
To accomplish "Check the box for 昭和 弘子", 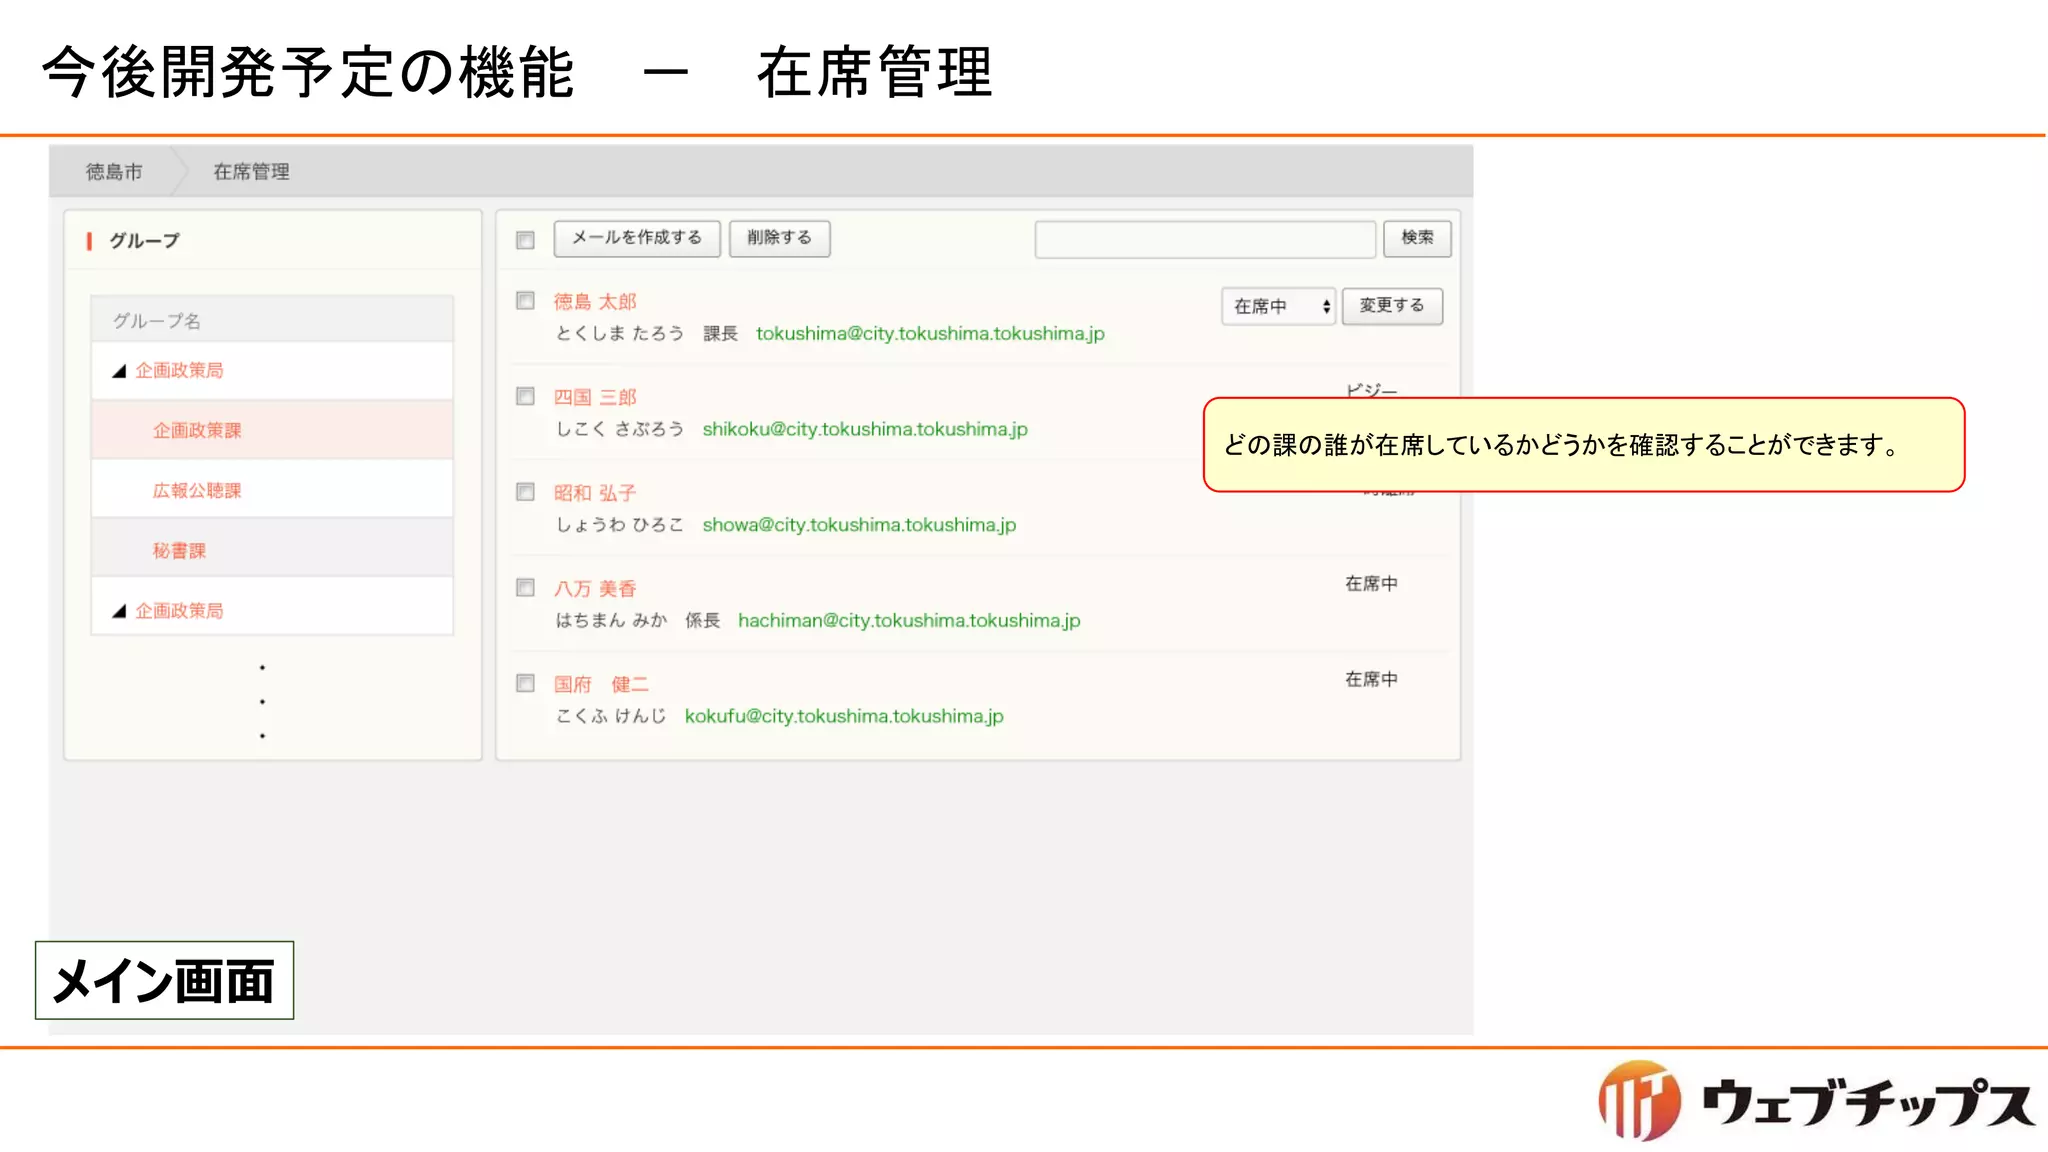I will 525,492.
